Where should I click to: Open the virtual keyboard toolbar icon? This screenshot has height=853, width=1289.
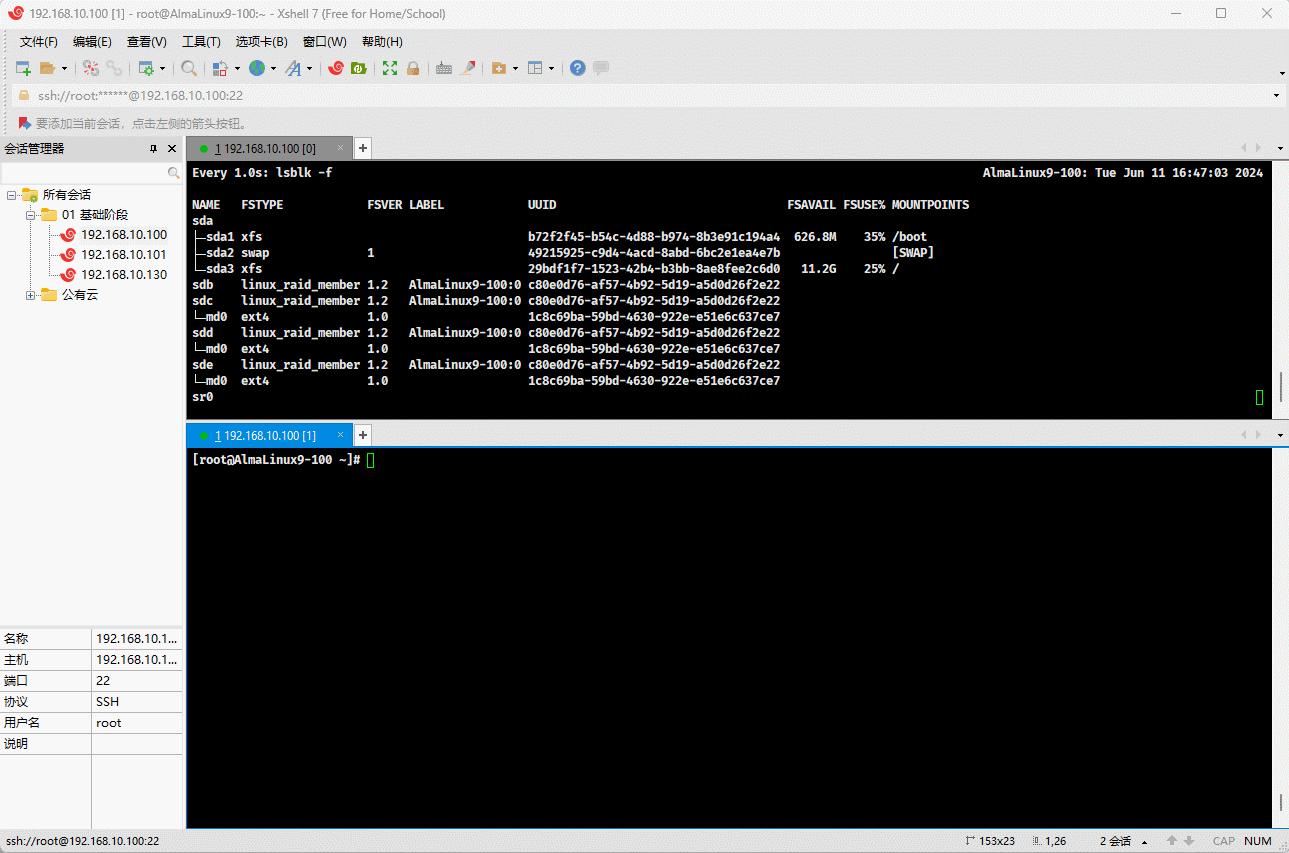(443, 68)
